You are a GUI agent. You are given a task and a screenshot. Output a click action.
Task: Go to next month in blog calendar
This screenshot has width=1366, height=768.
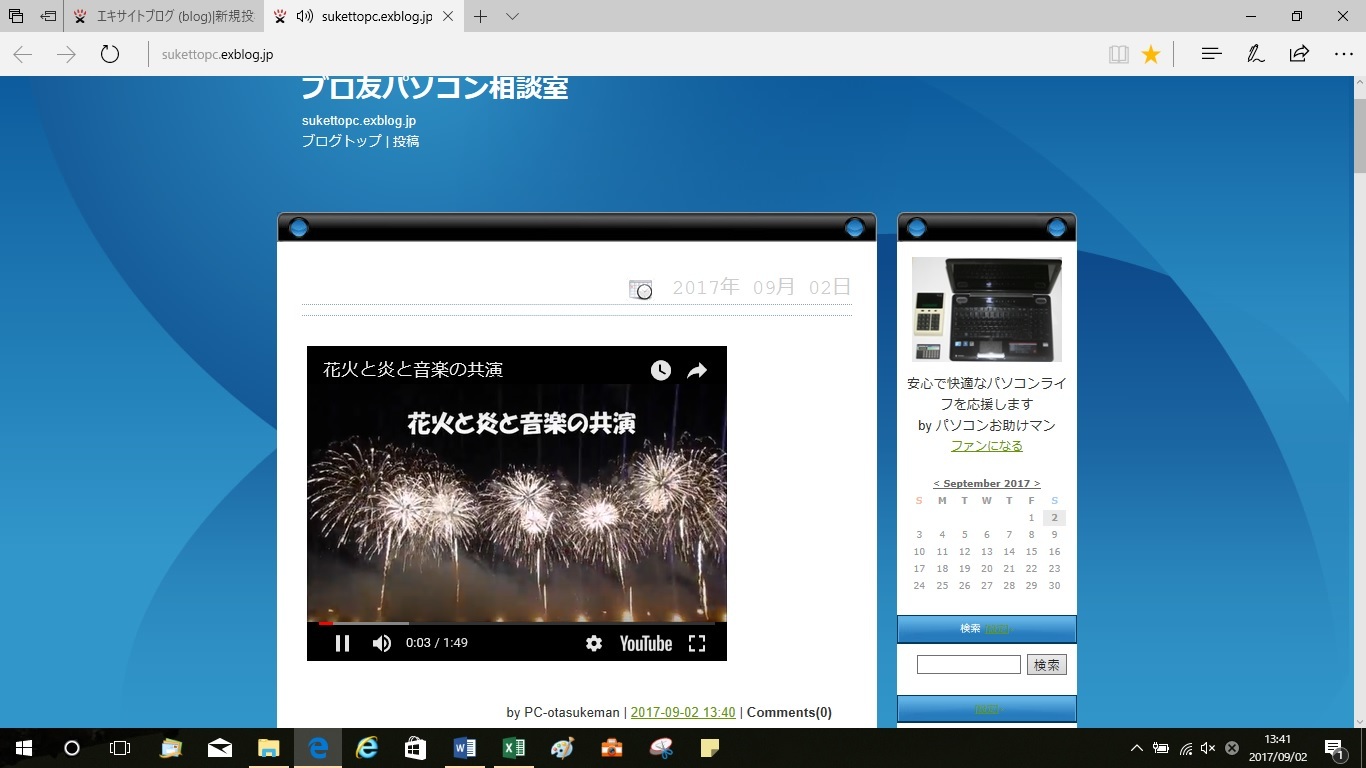pyautogui.click(x=1037, y=484)
